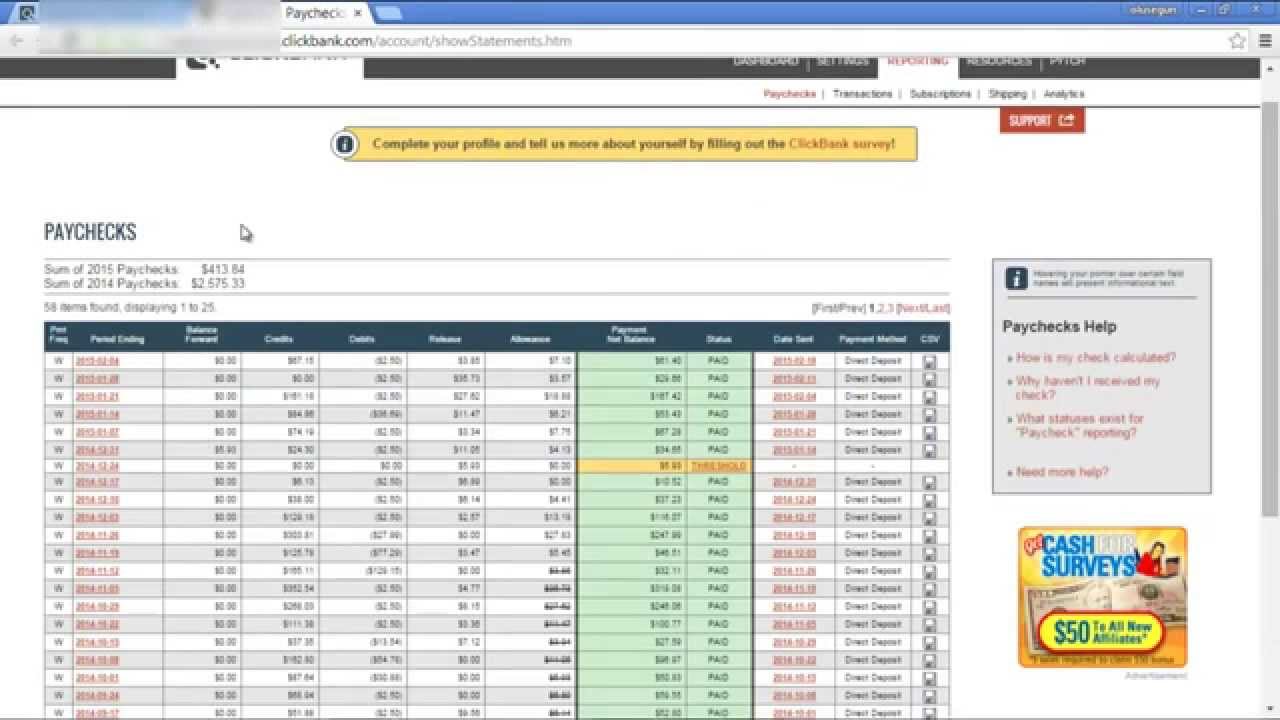
Task: Open the Date Sent 2014-12-31 link
Action: (794, 483)
